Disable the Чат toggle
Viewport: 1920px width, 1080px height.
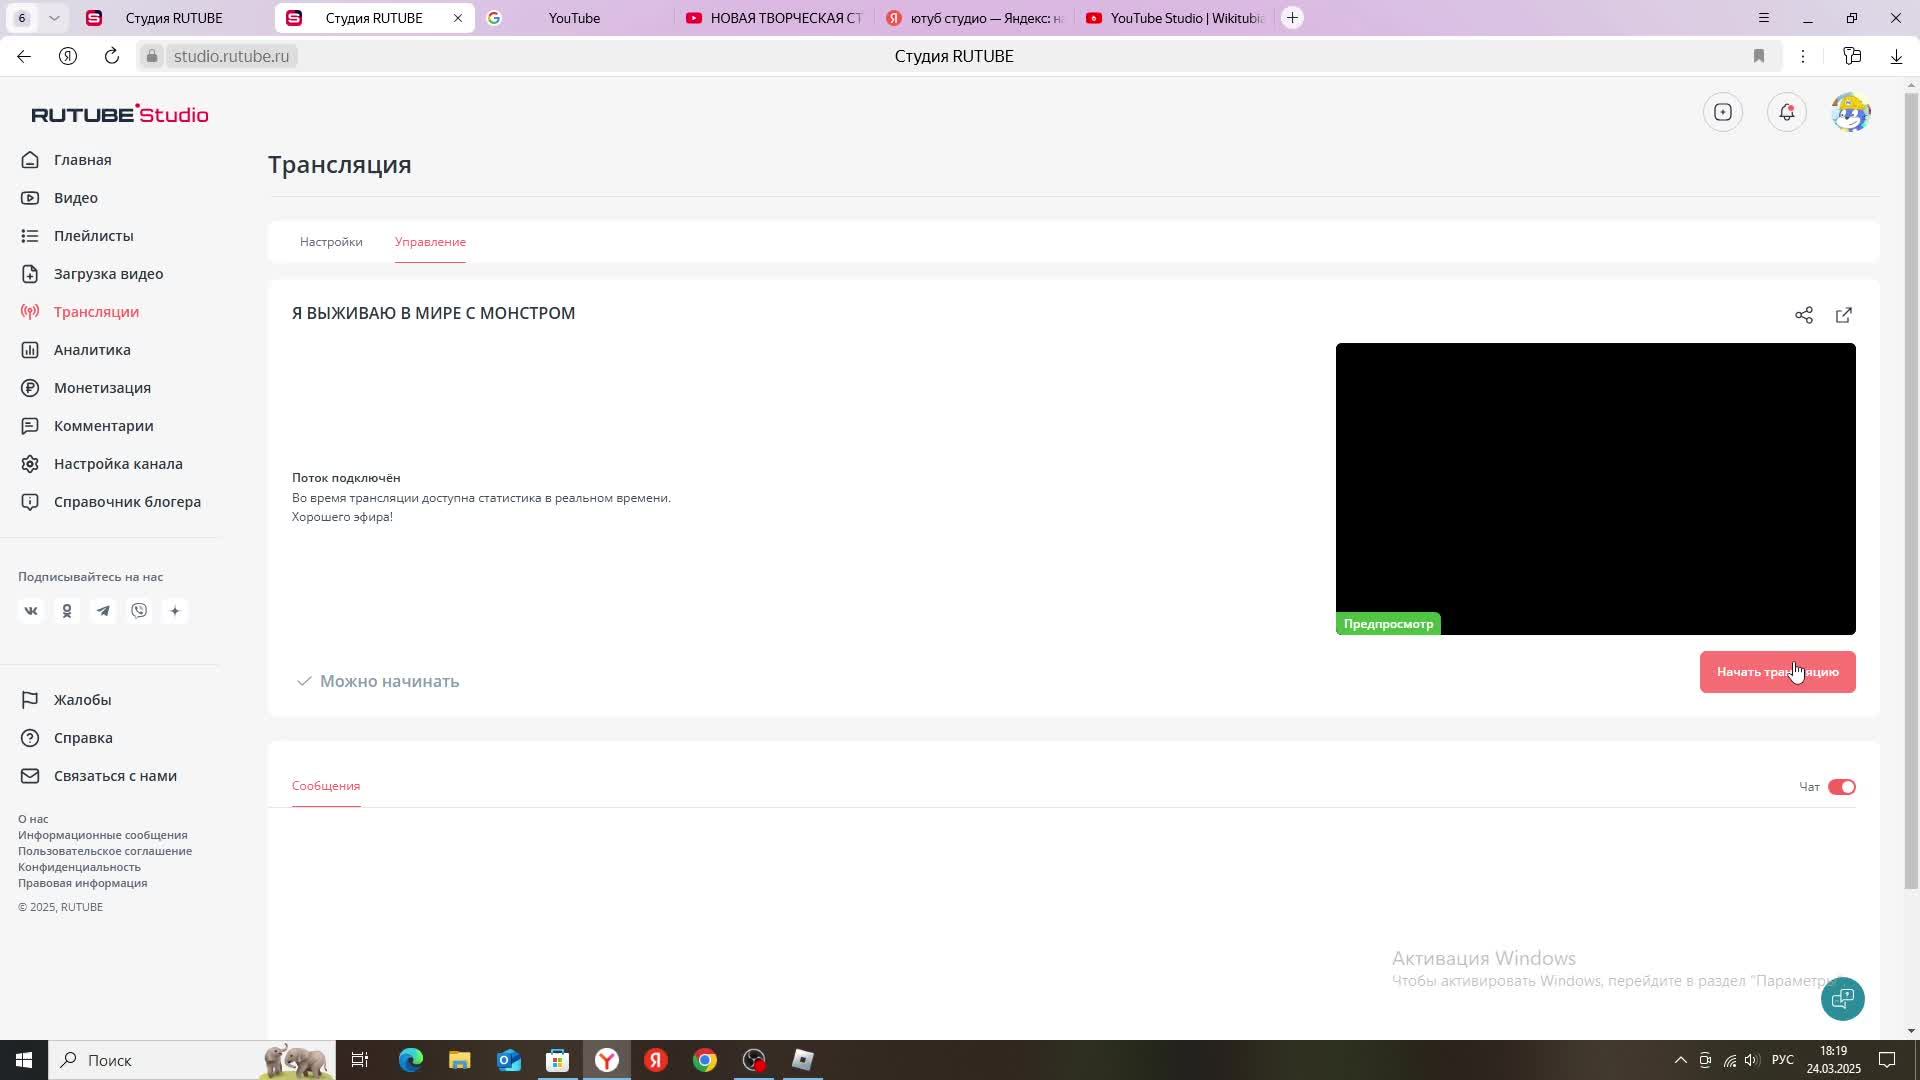coord(1841,787)
